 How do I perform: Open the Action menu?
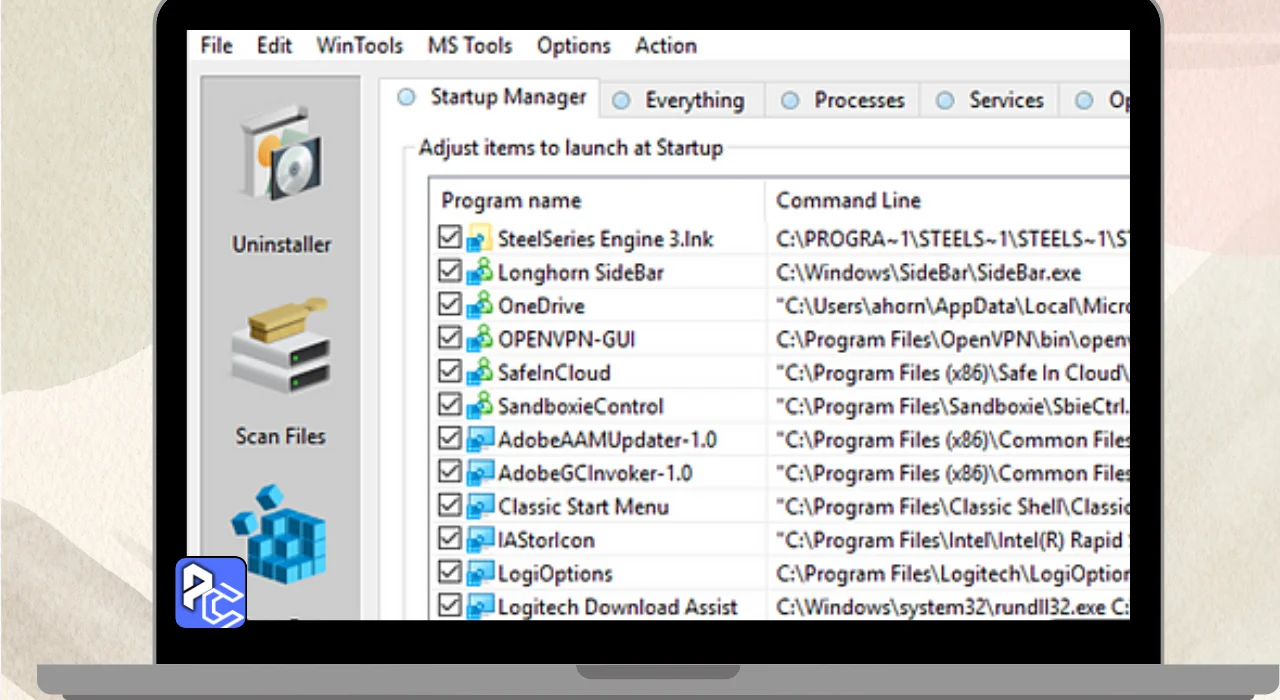click(666, 46)
